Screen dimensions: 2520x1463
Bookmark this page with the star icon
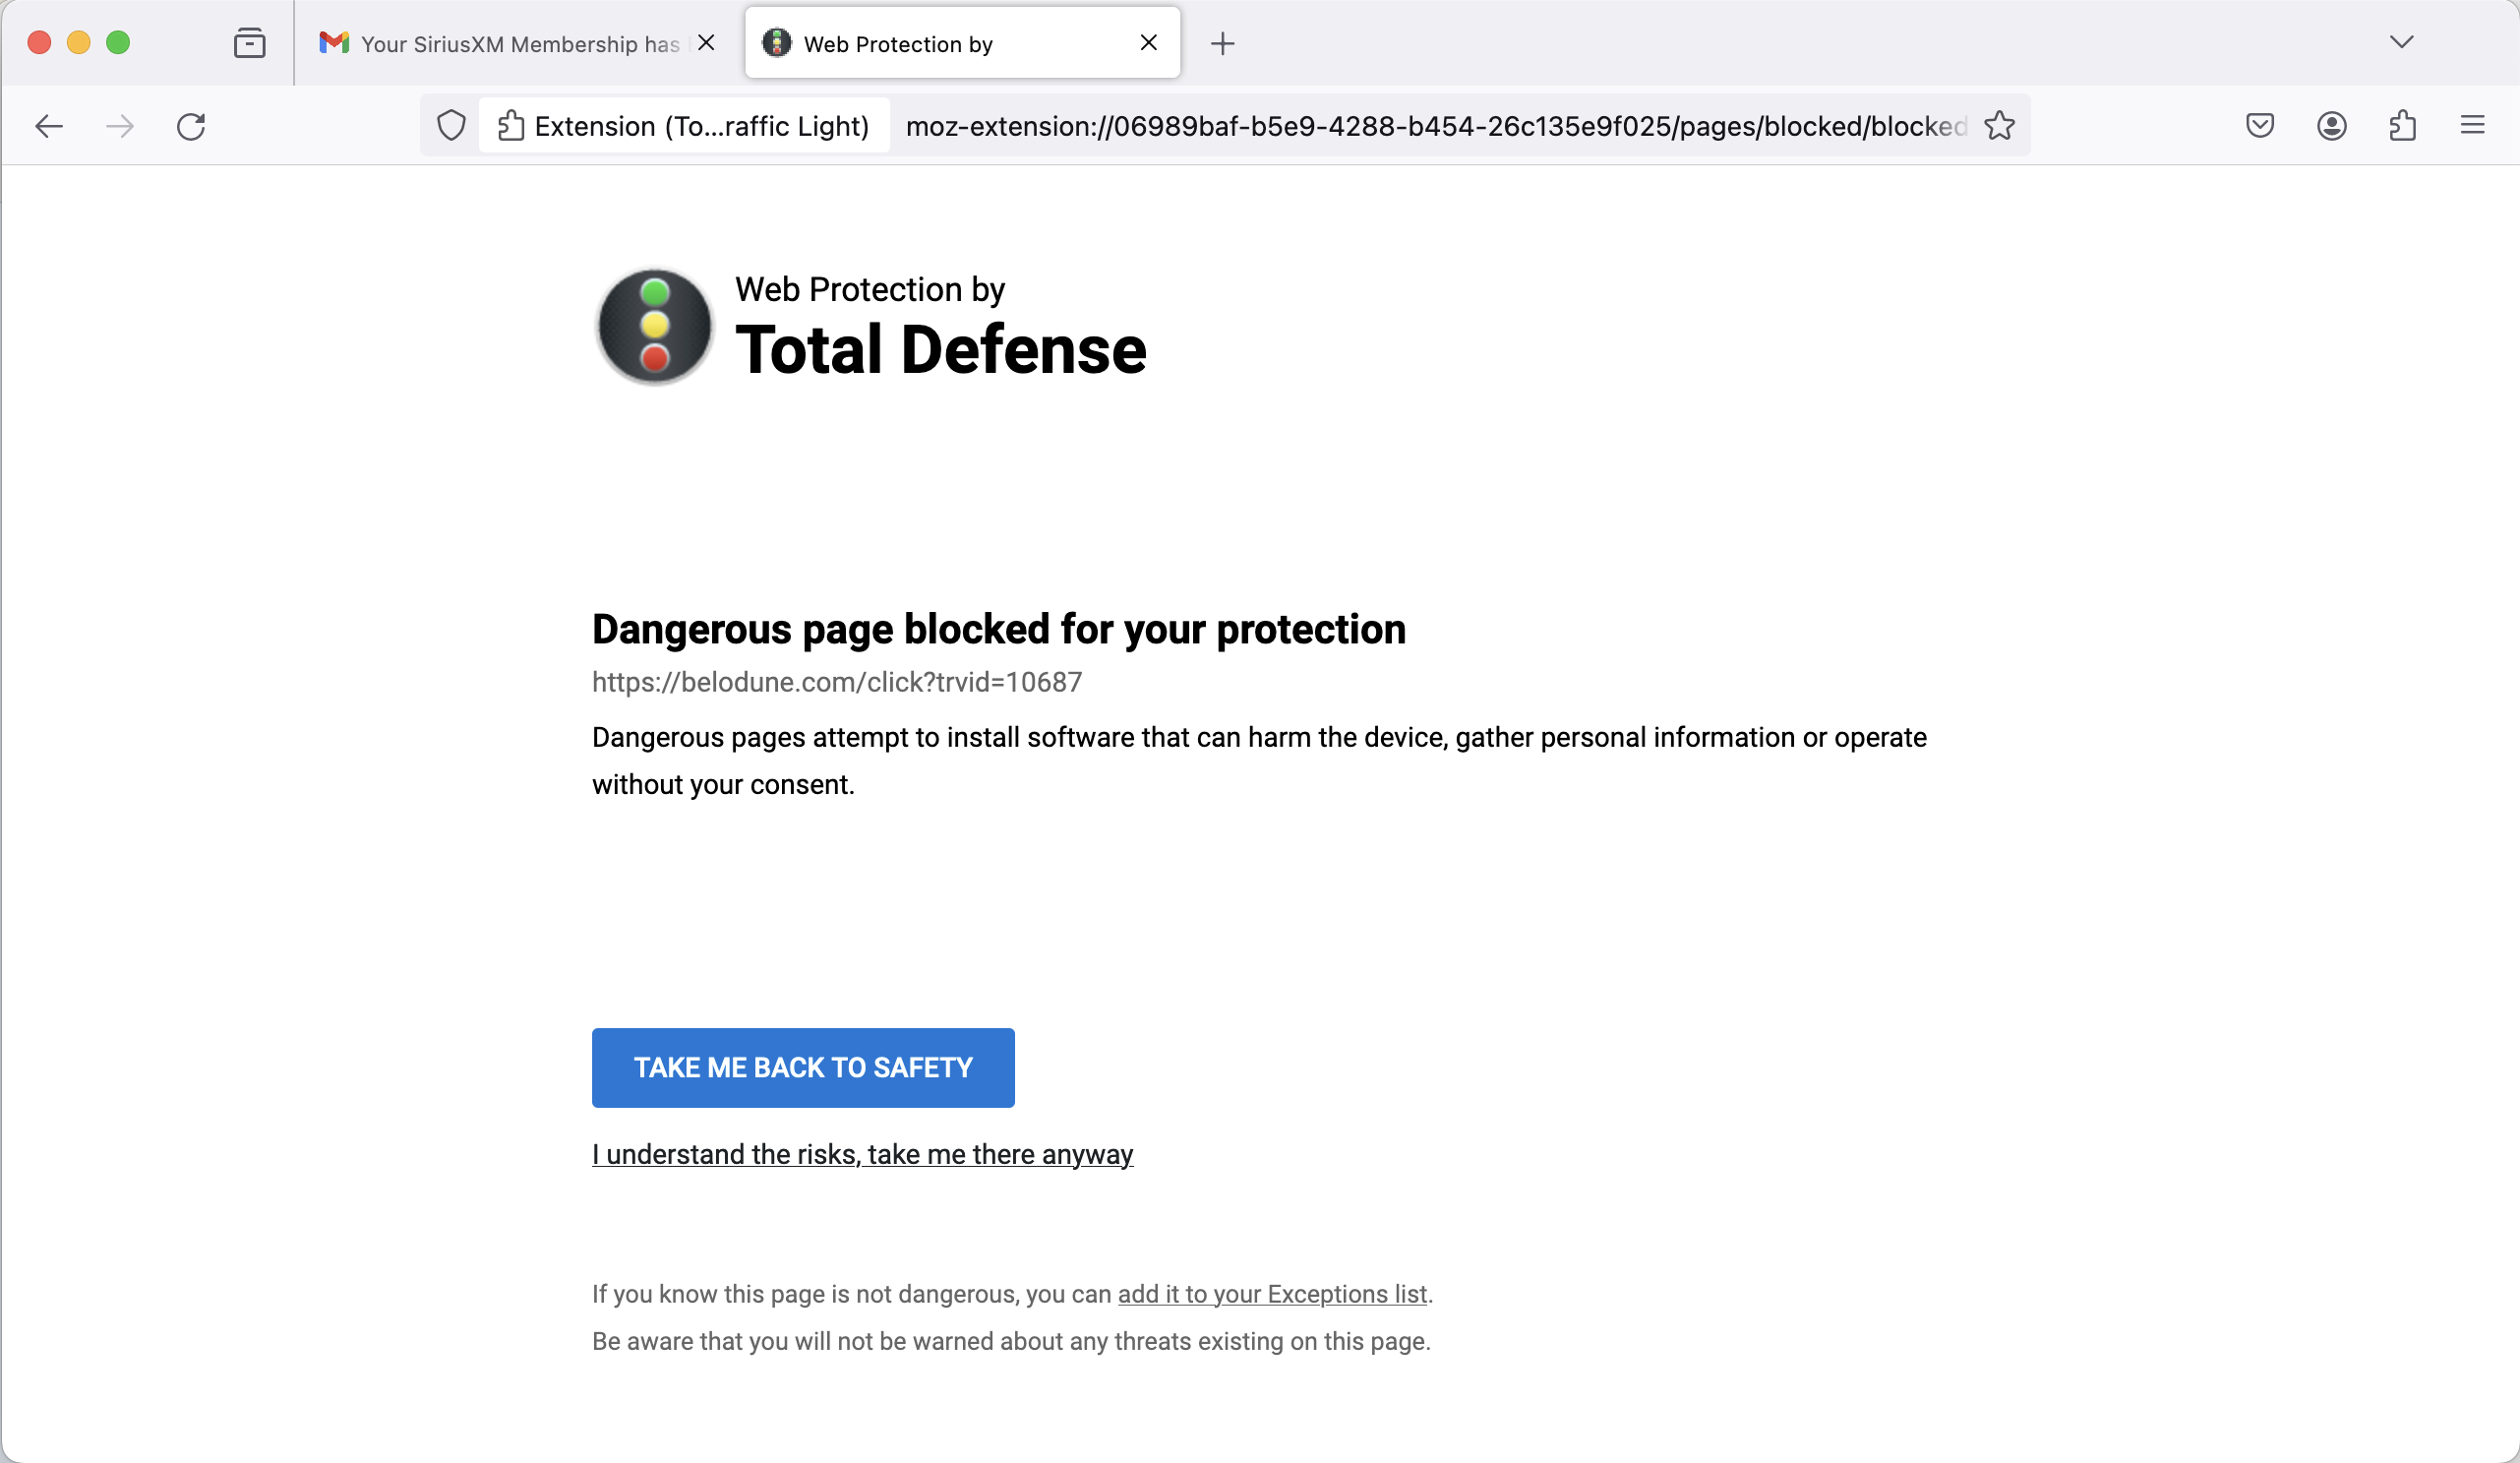click(2000, 126)
